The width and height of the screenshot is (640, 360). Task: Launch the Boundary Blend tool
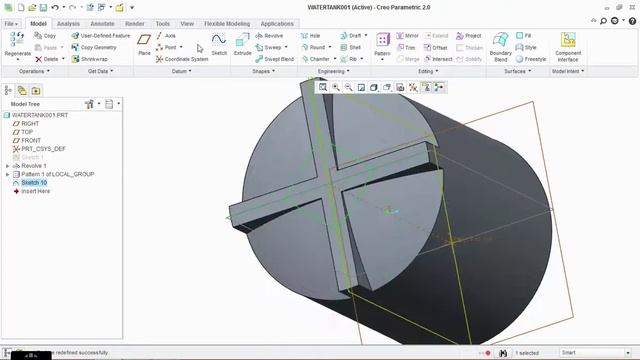pyautogui.click(x=500, y=47)
